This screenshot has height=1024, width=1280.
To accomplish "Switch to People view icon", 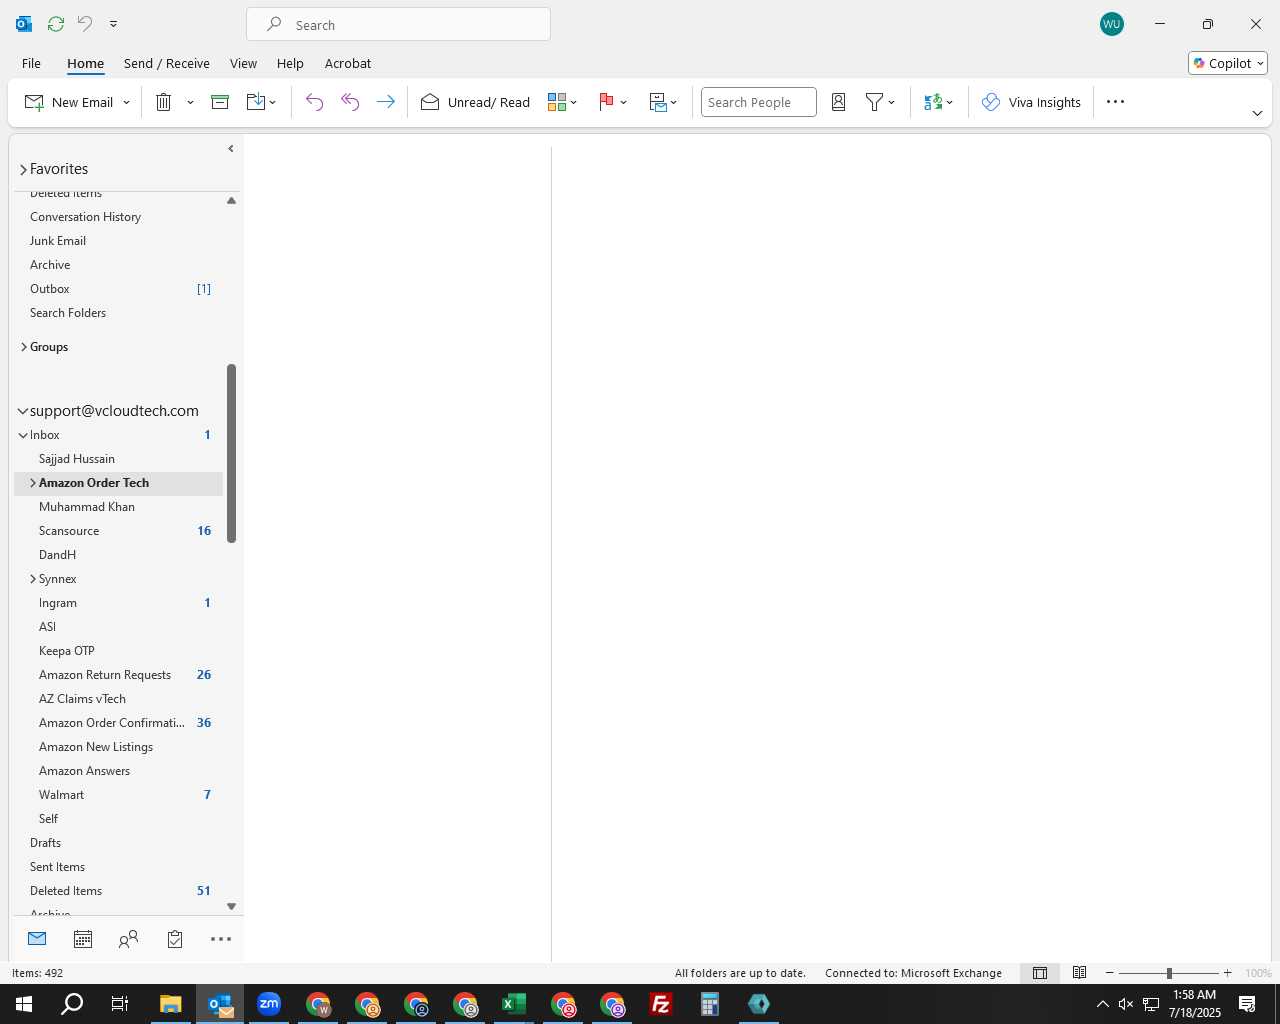I will (x=128, y=939).
